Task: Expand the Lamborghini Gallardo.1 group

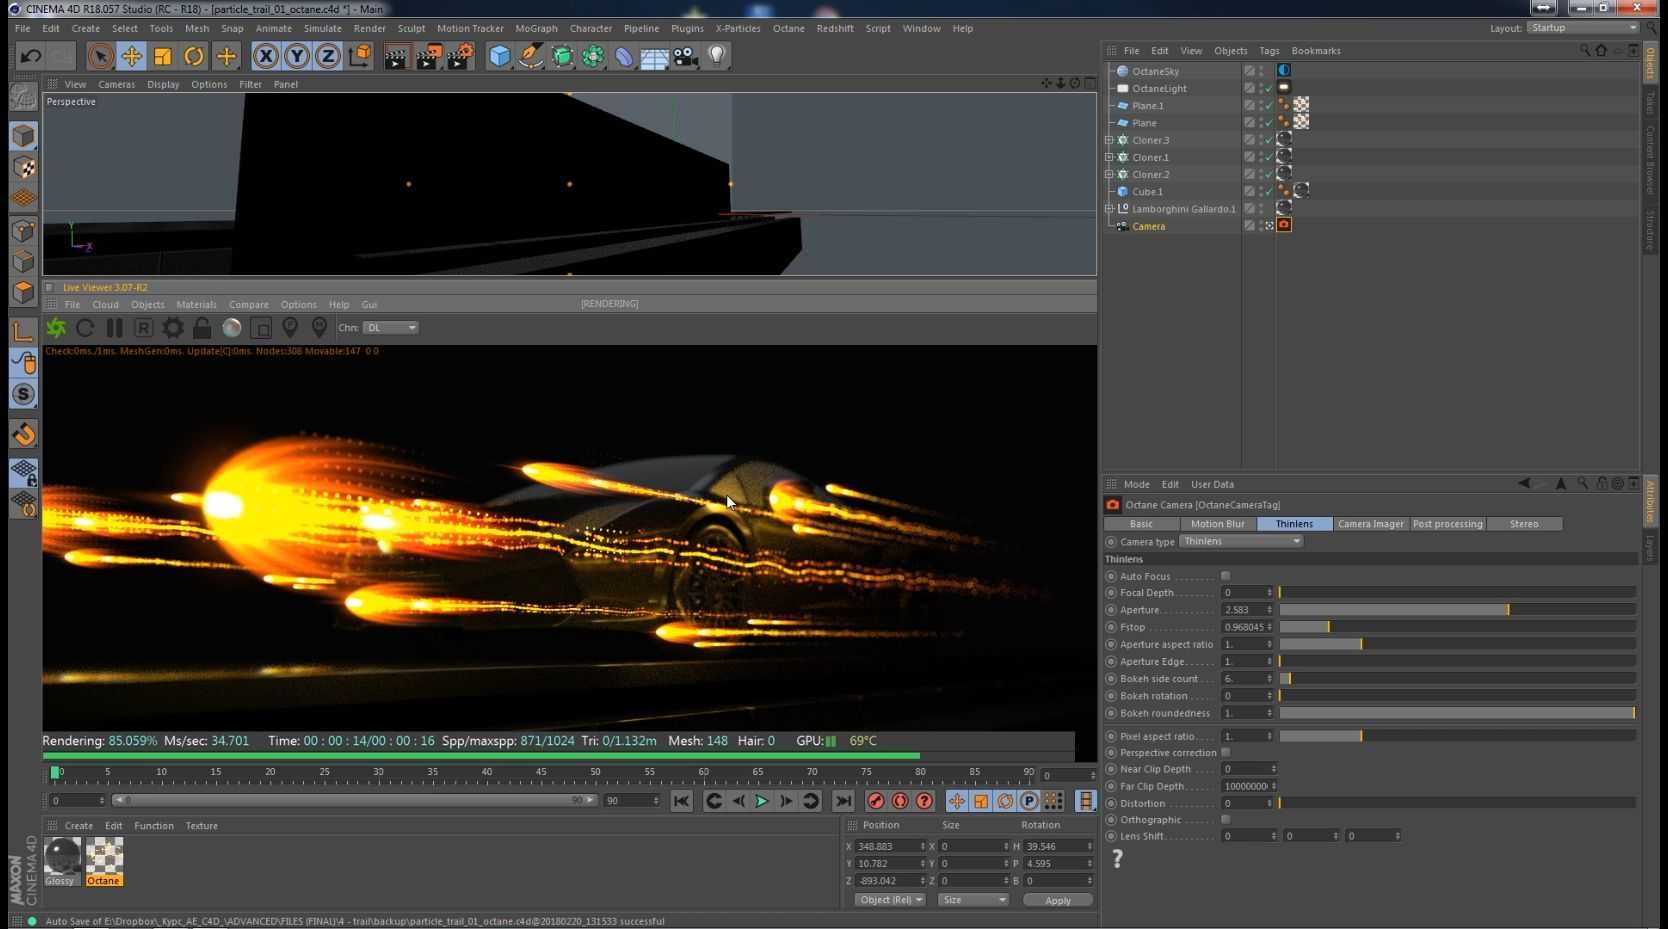Action: (1109, 209)
